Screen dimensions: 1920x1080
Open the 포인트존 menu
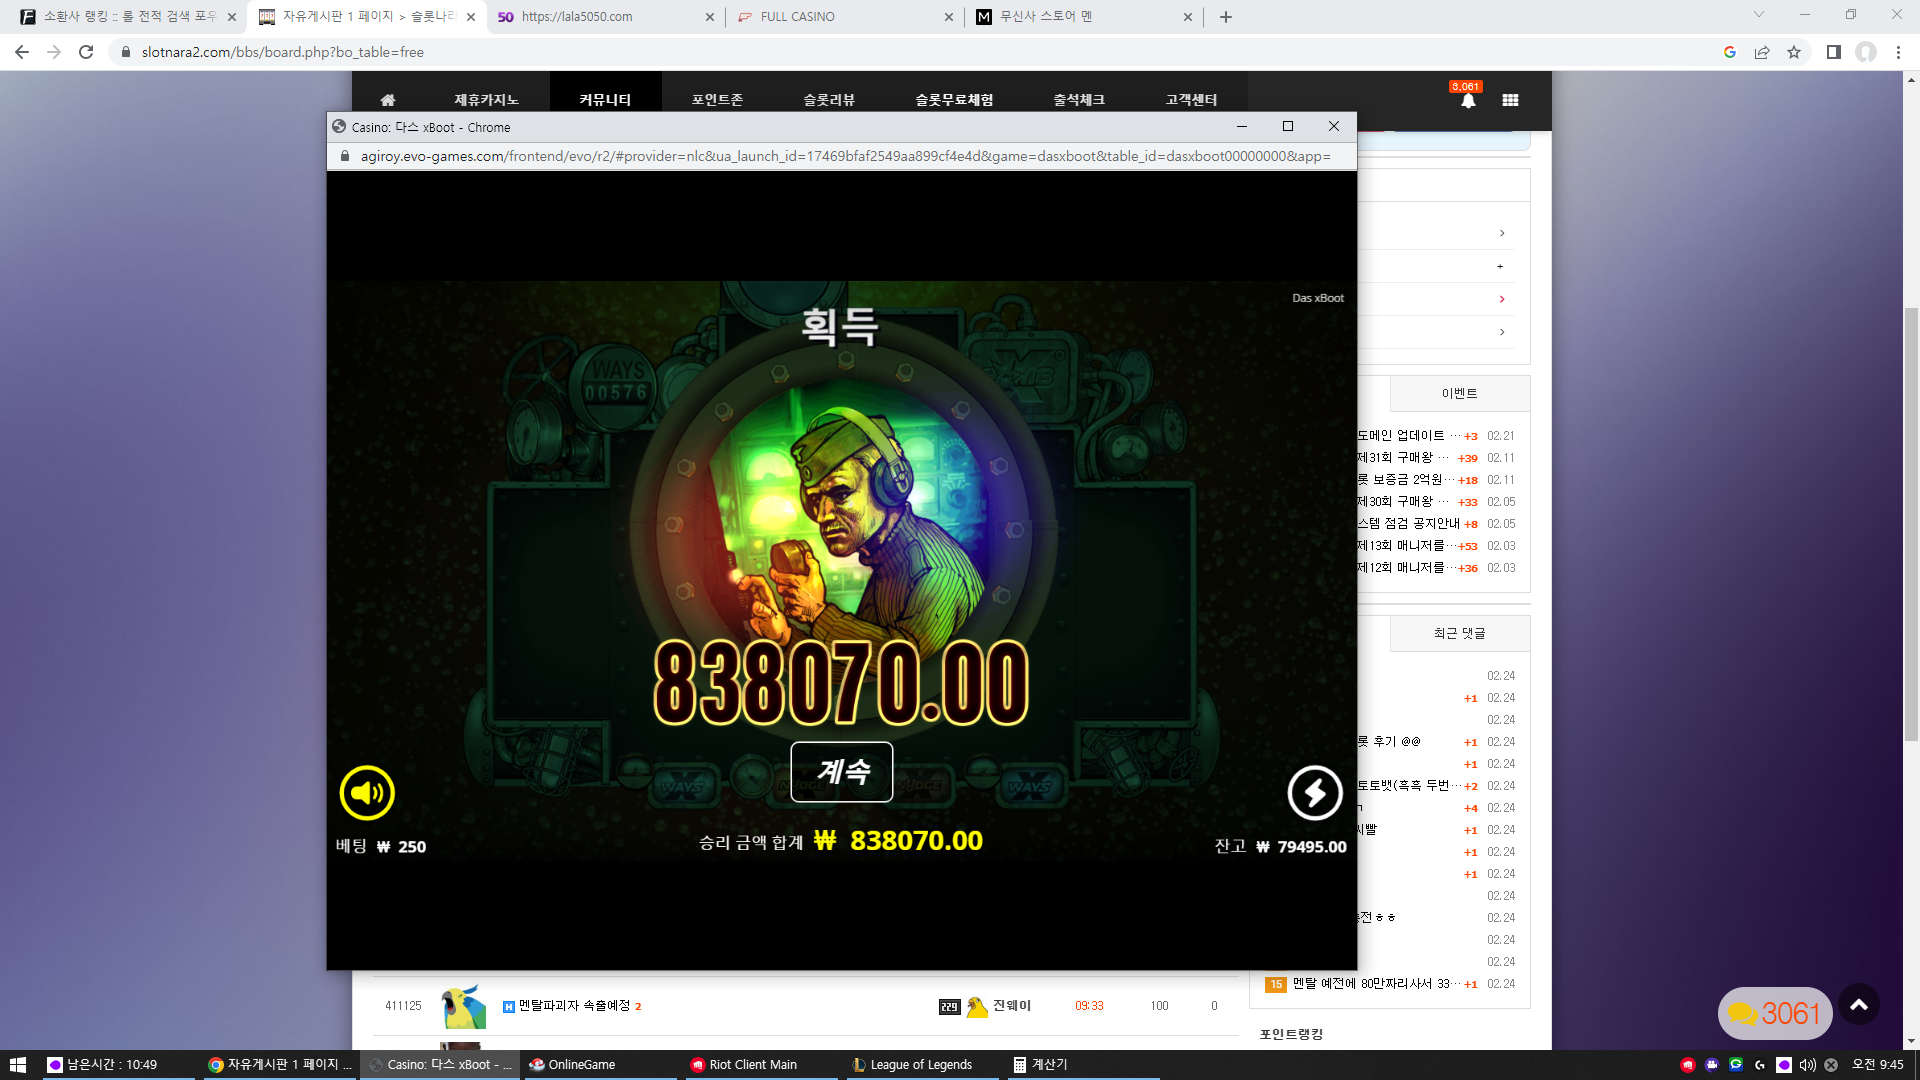(717, 100)
